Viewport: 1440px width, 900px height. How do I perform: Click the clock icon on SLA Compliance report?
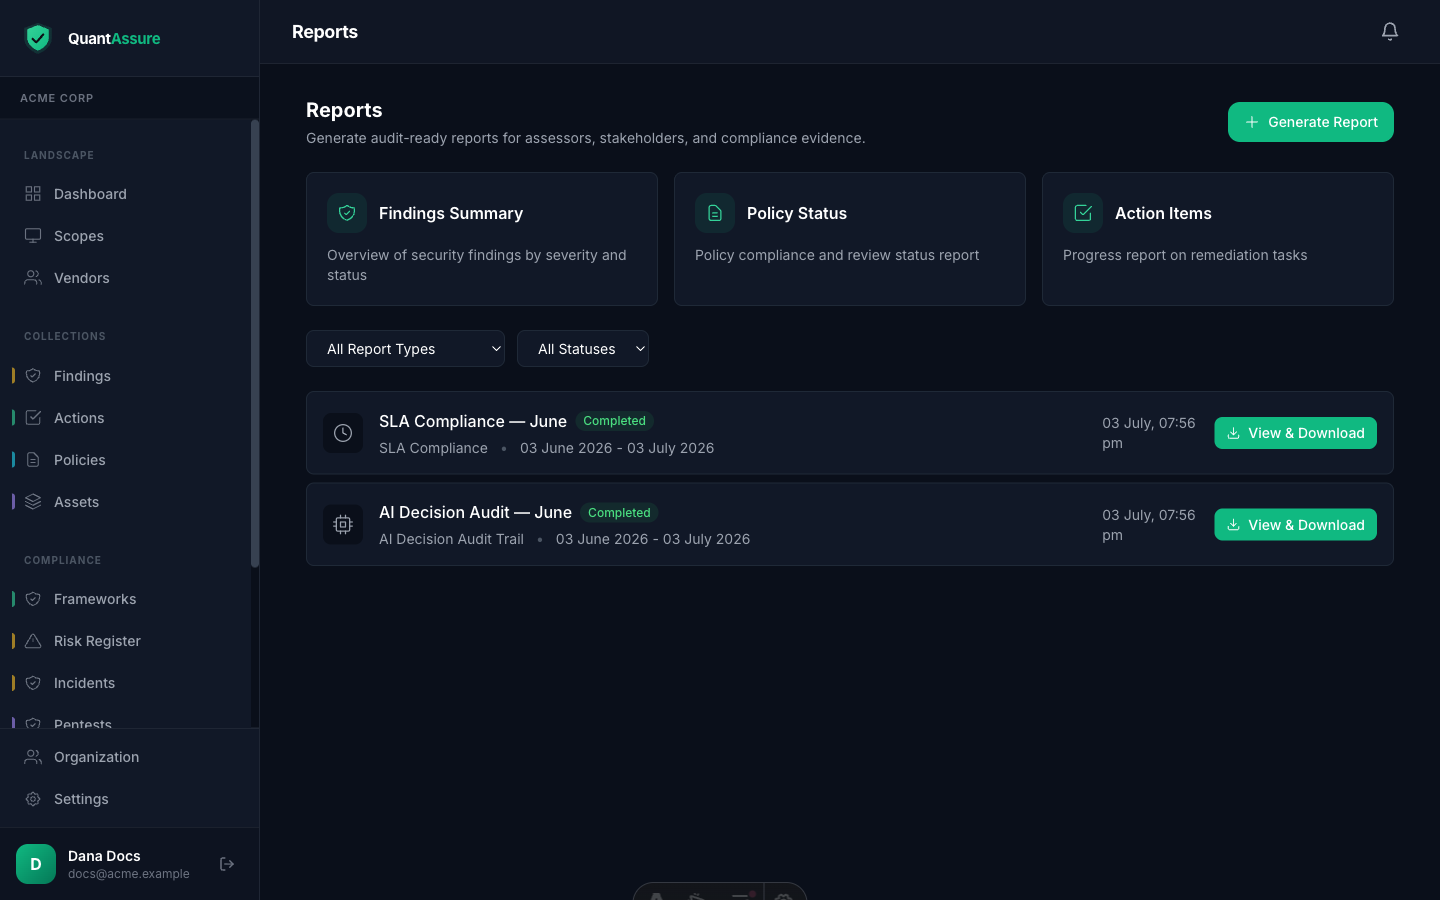point(343,433)
